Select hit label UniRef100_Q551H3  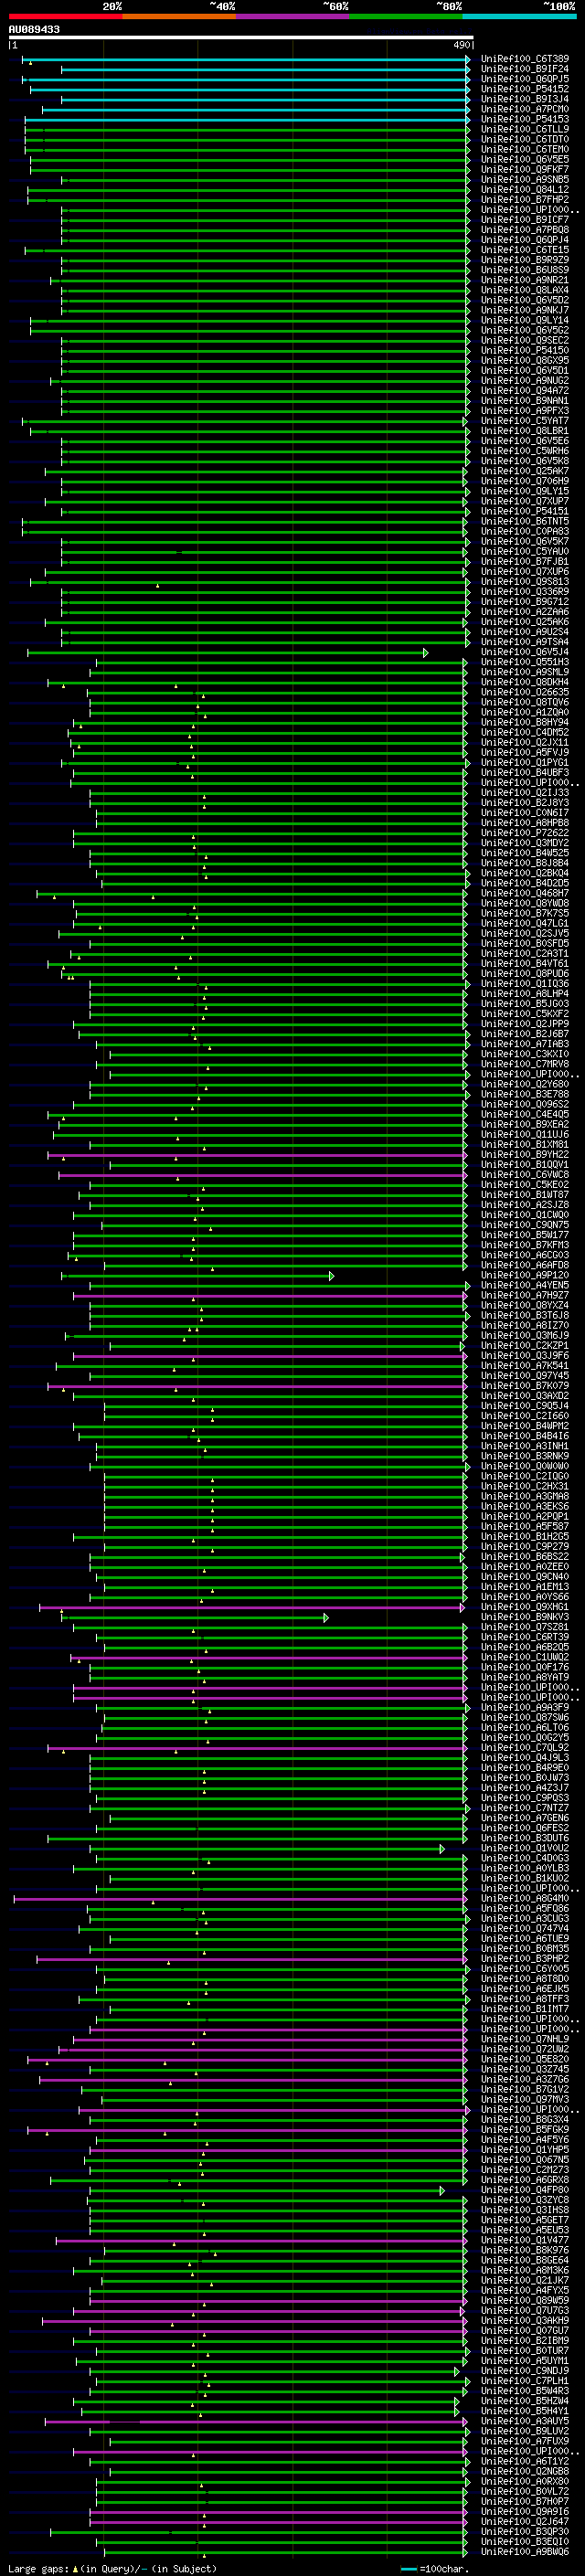525,662
